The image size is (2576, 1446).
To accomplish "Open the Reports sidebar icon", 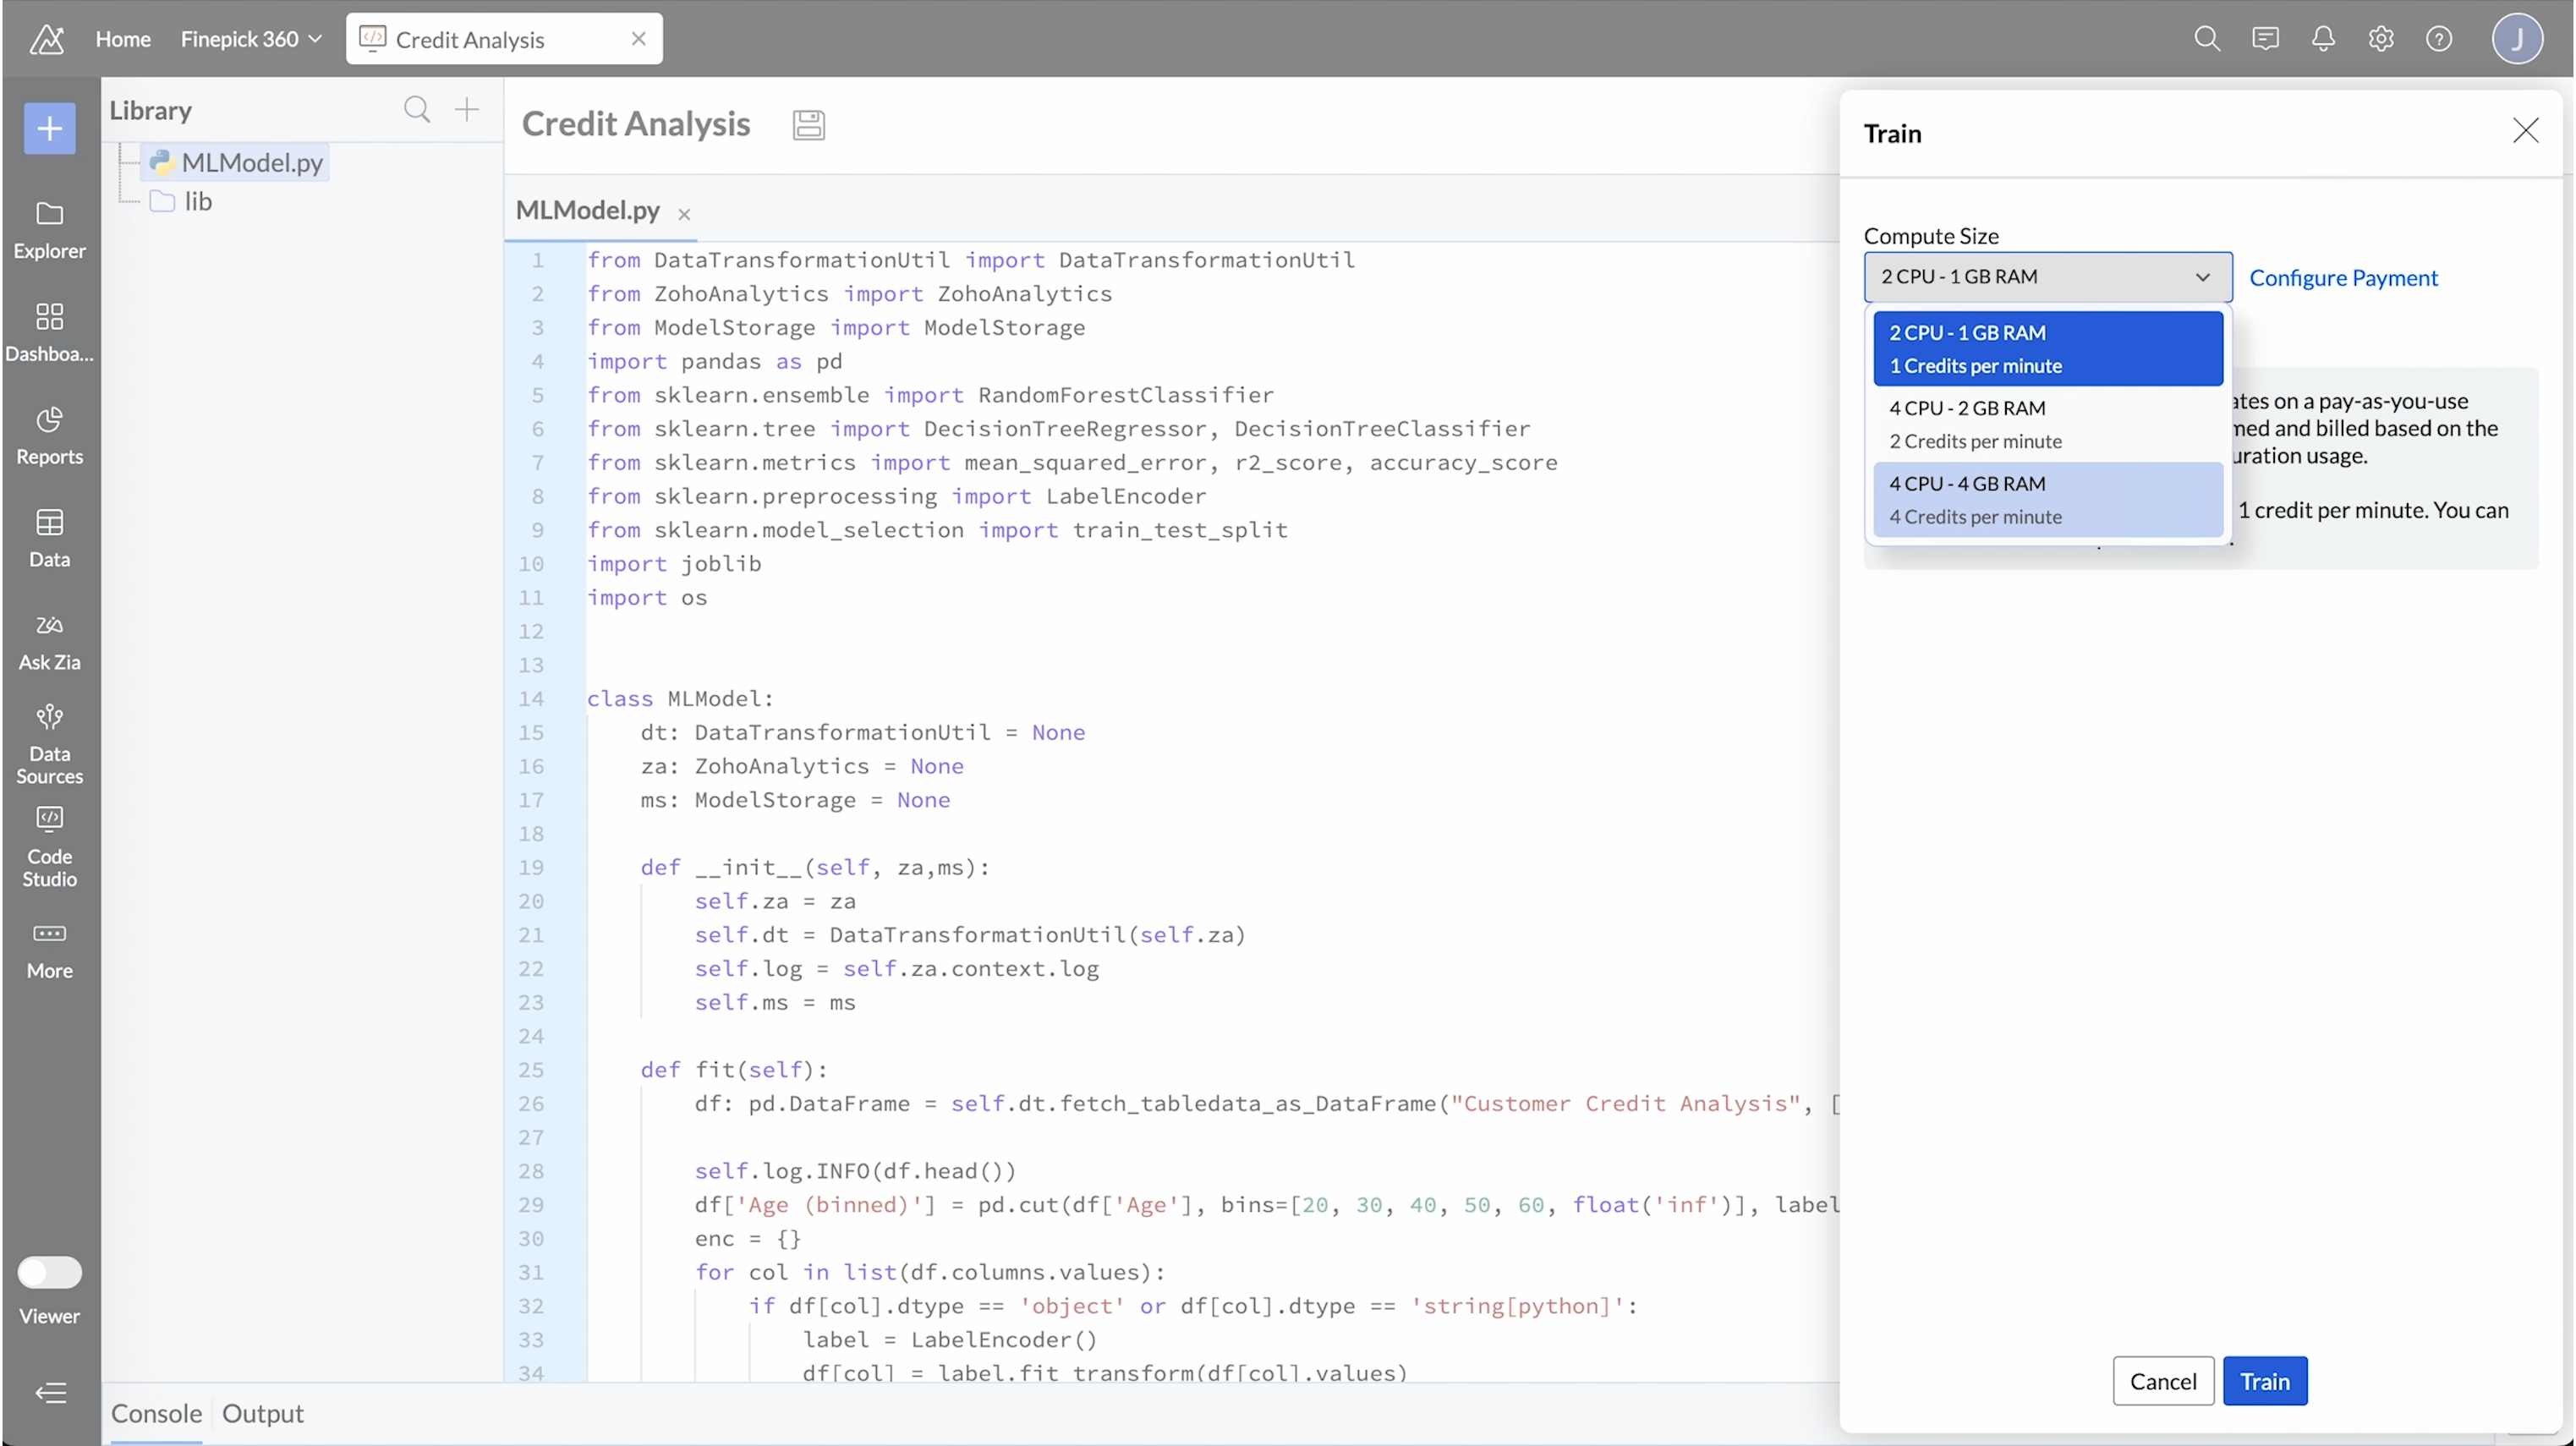I will point(49,435).
